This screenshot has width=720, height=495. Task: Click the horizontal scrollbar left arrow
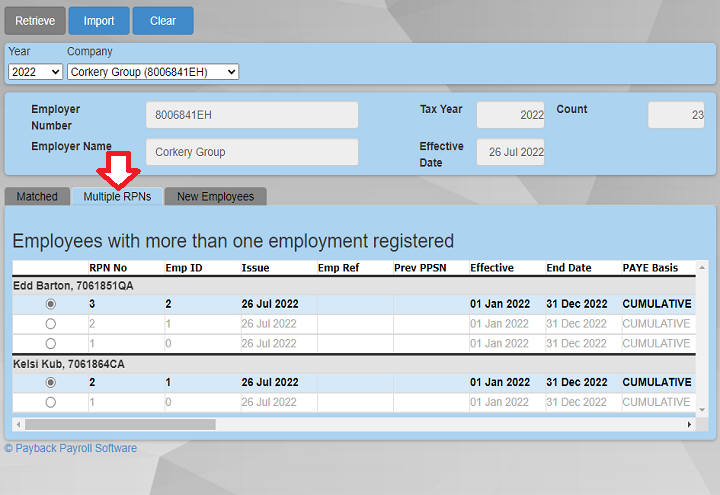pyautogui.click(x=18, y=424)
